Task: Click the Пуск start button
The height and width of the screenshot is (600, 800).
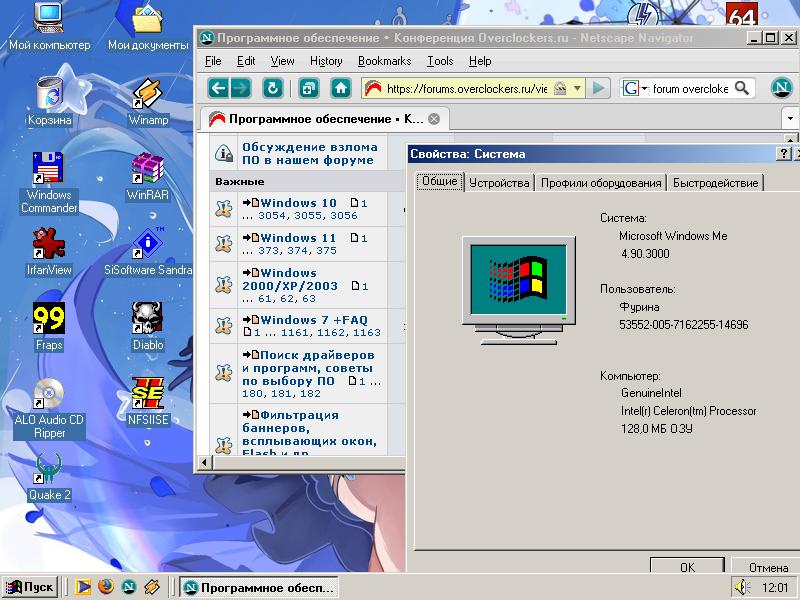Action: coord(30,587)
